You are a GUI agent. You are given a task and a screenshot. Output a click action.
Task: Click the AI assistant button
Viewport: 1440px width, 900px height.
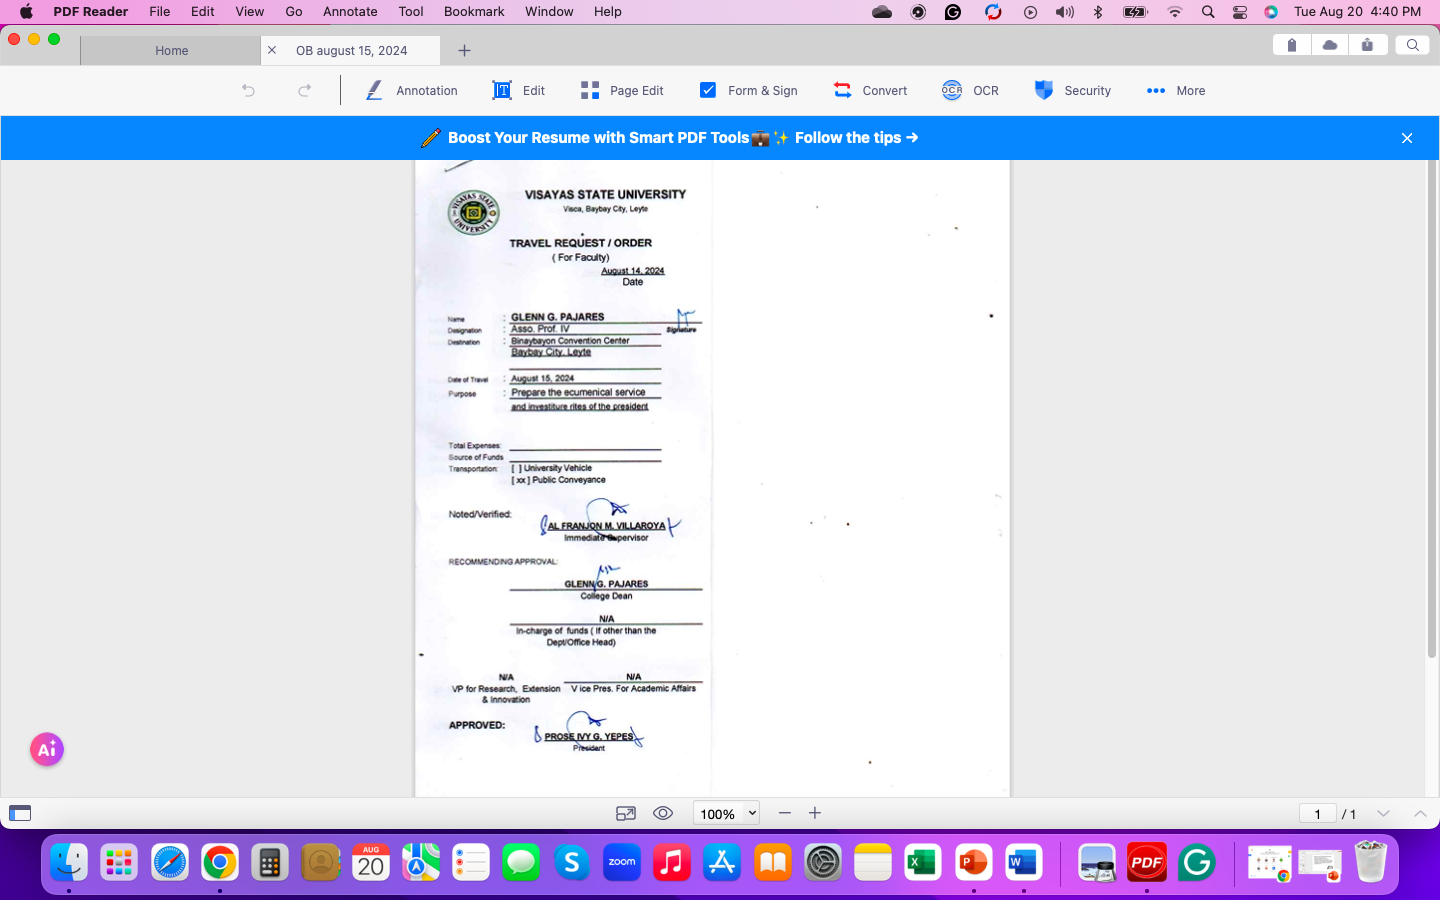47,749
